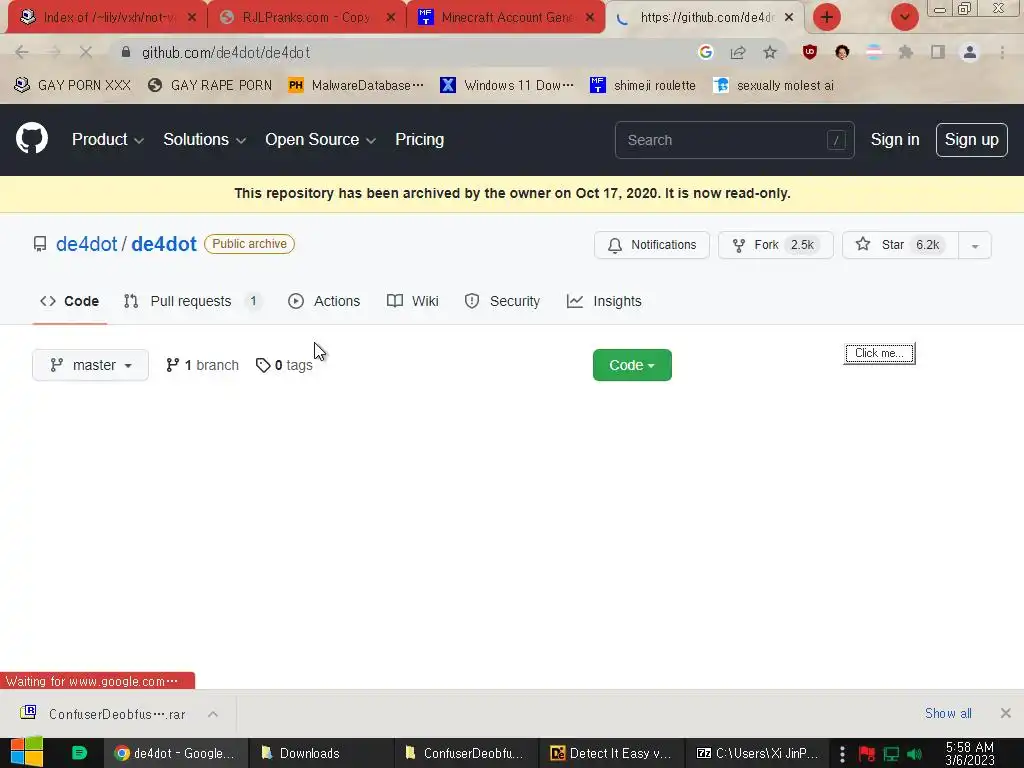Click the taskbar clock showing 5:58 AM

coord(970,753)
